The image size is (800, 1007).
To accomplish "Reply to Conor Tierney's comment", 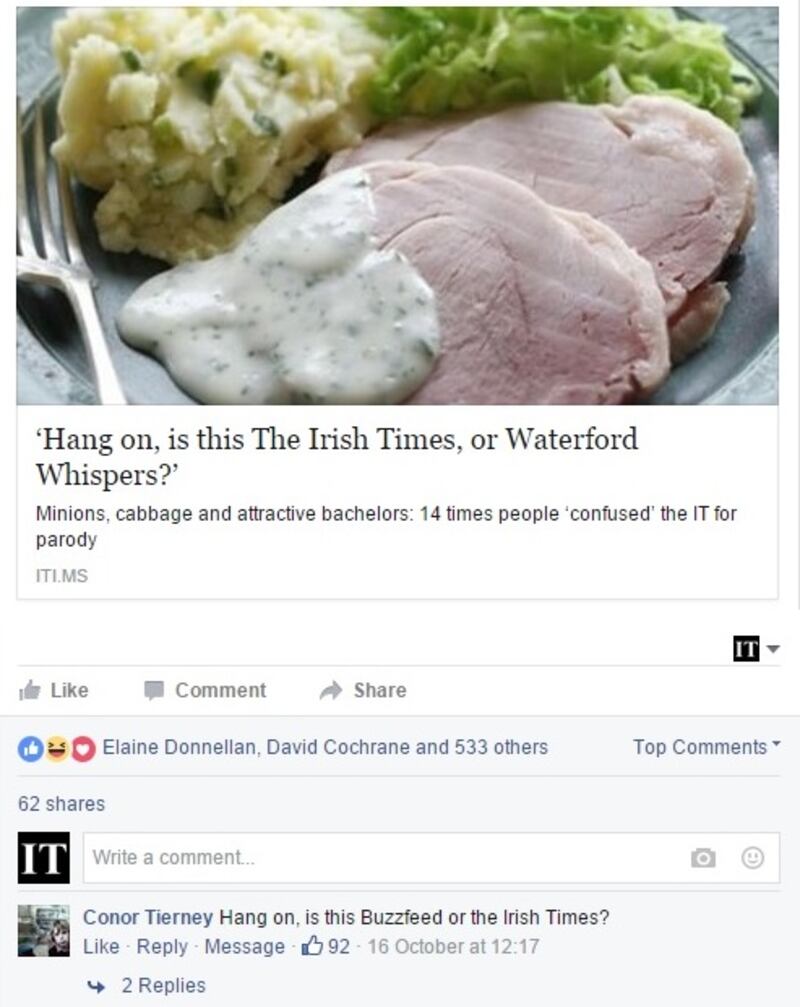I will coord(162,947).
